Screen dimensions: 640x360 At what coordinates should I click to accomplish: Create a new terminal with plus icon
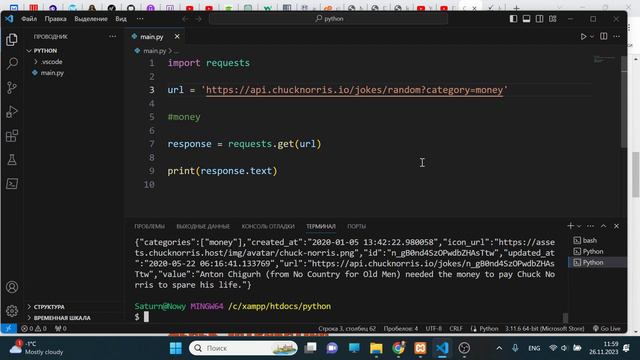coord(571,226)
